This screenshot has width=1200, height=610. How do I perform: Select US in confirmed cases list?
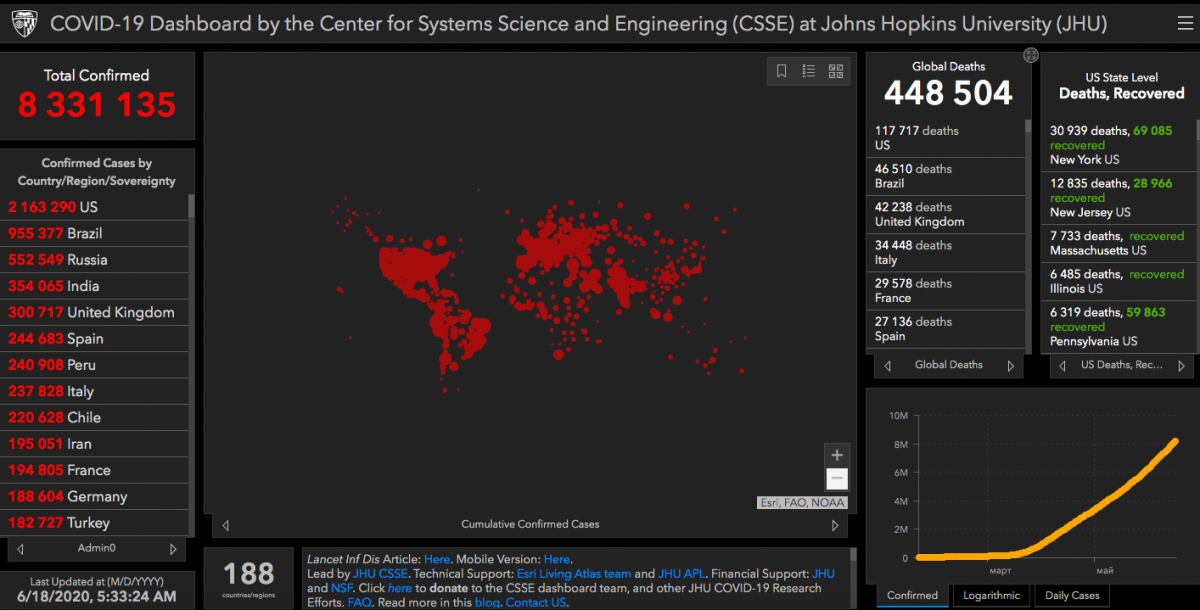94,207
